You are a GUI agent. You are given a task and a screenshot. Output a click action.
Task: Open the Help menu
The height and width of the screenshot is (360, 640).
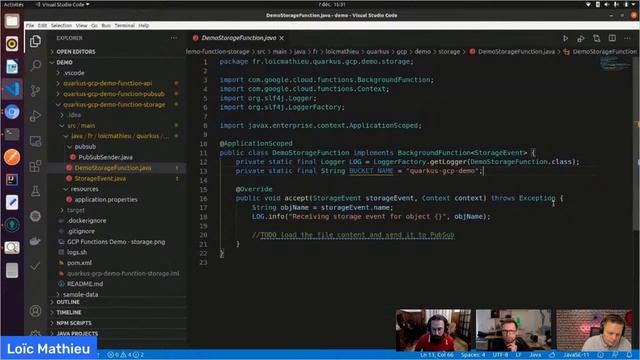tap(144, 25)
